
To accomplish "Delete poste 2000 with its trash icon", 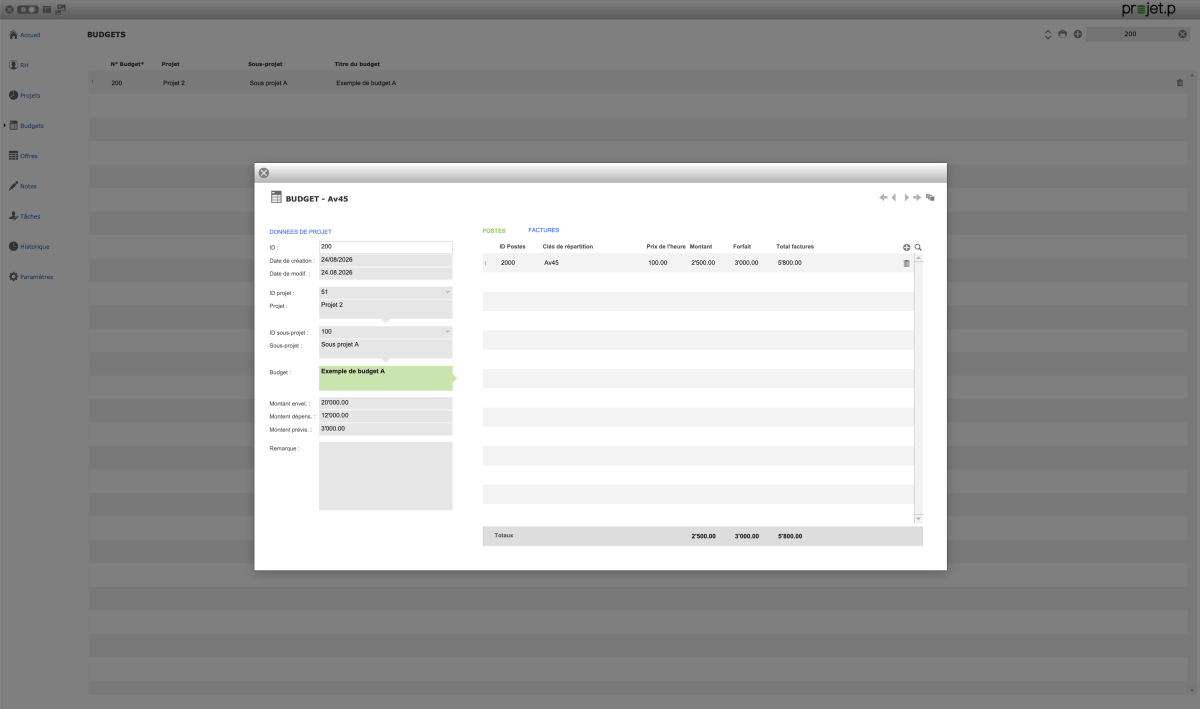I will pyautogui.click(x=907, y=263).
